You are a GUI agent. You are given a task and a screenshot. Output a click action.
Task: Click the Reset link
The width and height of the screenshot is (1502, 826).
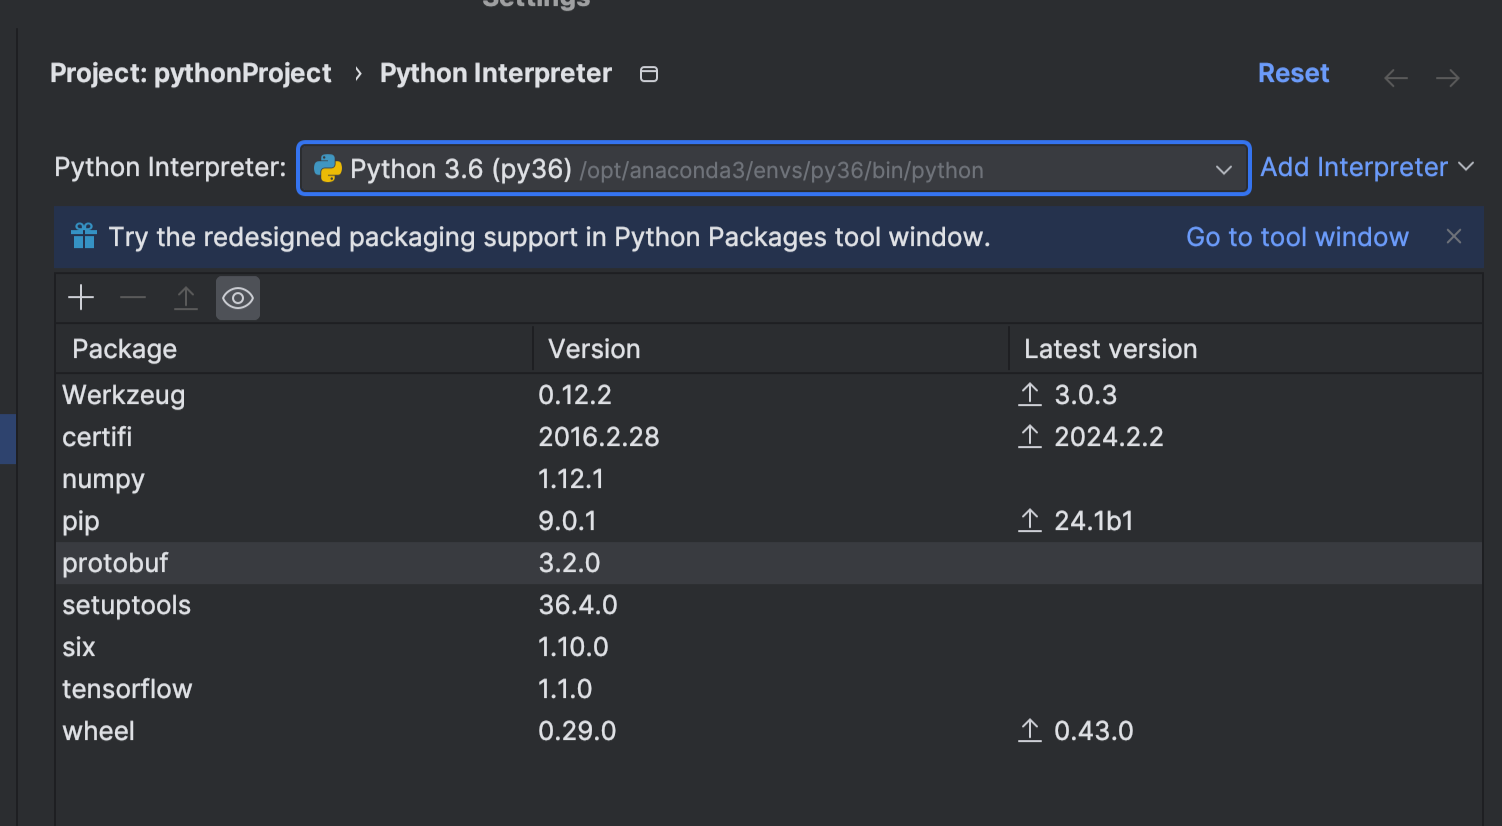pos(1293,73)
